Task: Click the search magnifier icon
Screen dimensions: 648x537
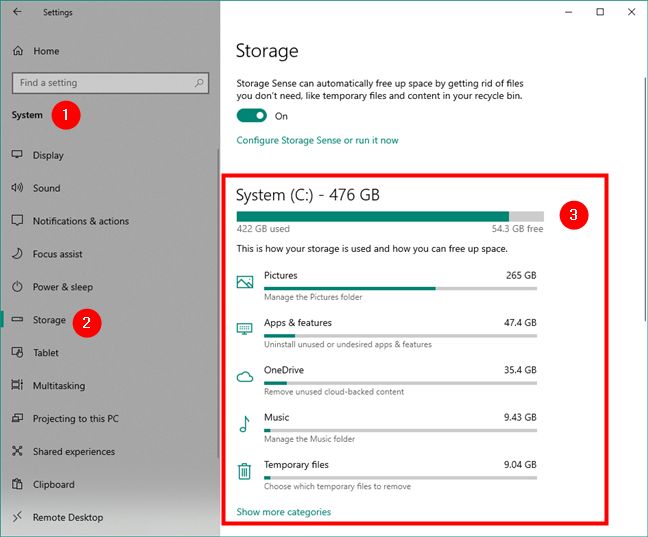Action: point(199,83)
